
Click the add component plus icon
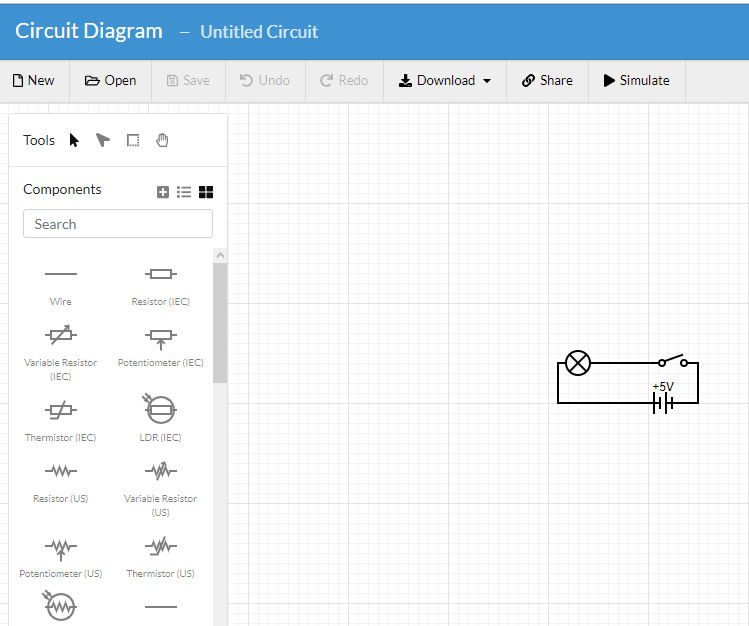tap(163, 192)
